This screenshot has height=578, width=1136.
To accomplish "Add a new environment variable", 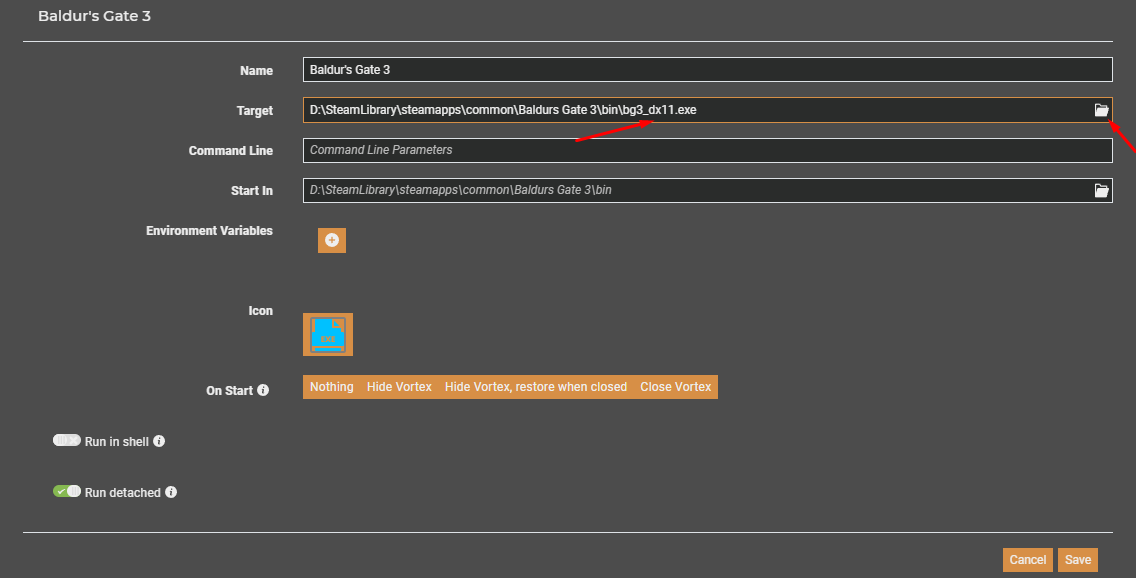I will (332, 240).
